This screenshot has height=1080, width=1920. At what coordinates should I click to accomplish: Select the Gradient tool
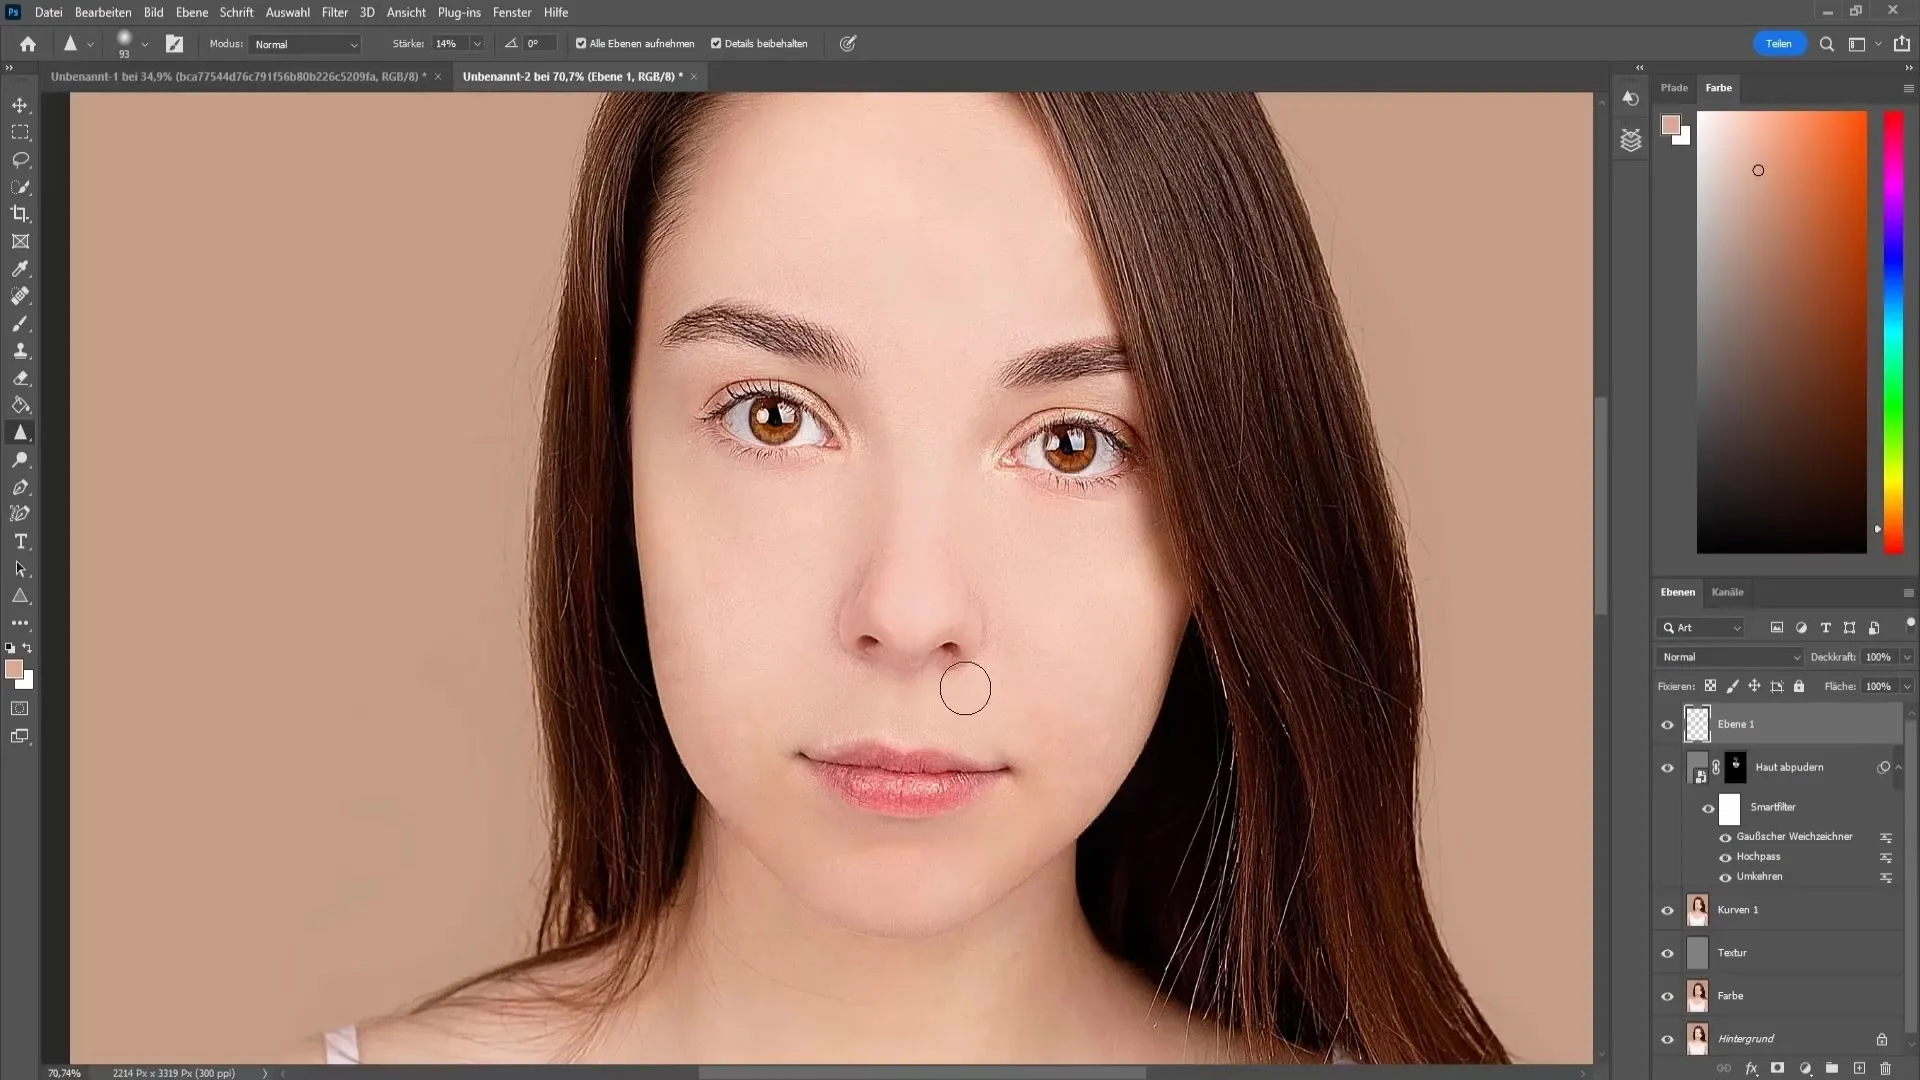coord(20,405)
